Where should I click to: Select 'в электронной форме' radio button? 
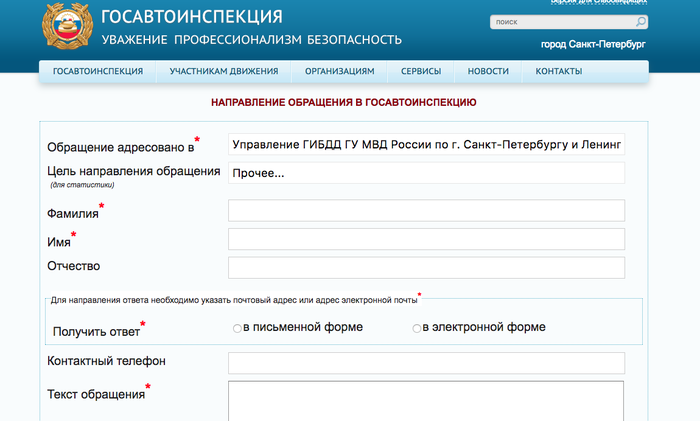pyautogui.click(x=417, y=328)
